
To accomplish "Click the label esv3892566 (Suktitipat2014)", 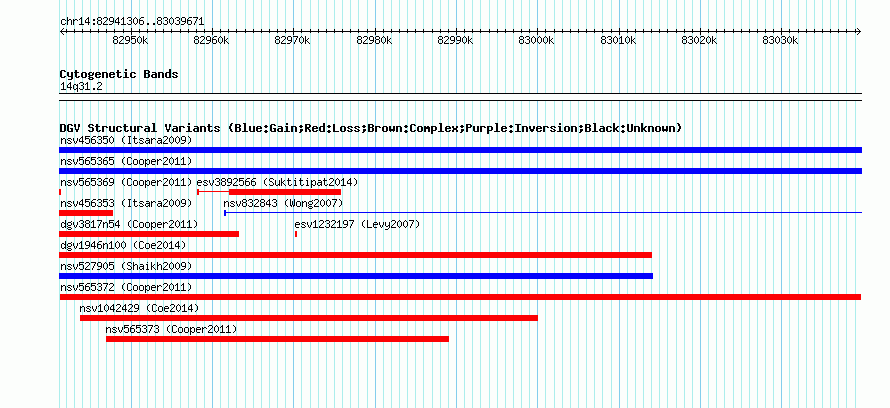I will click(278, 182).
